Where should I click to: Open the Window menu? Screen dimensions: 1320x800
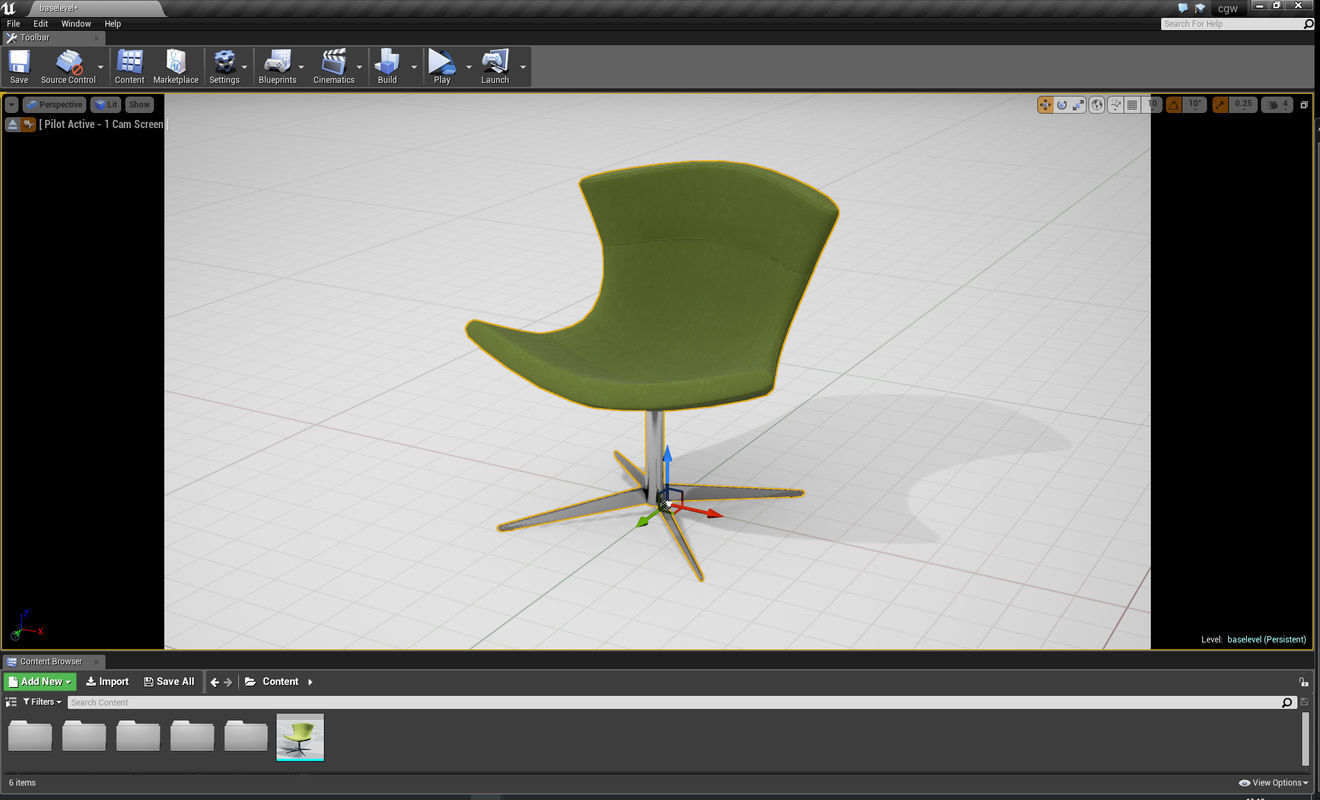76,23
